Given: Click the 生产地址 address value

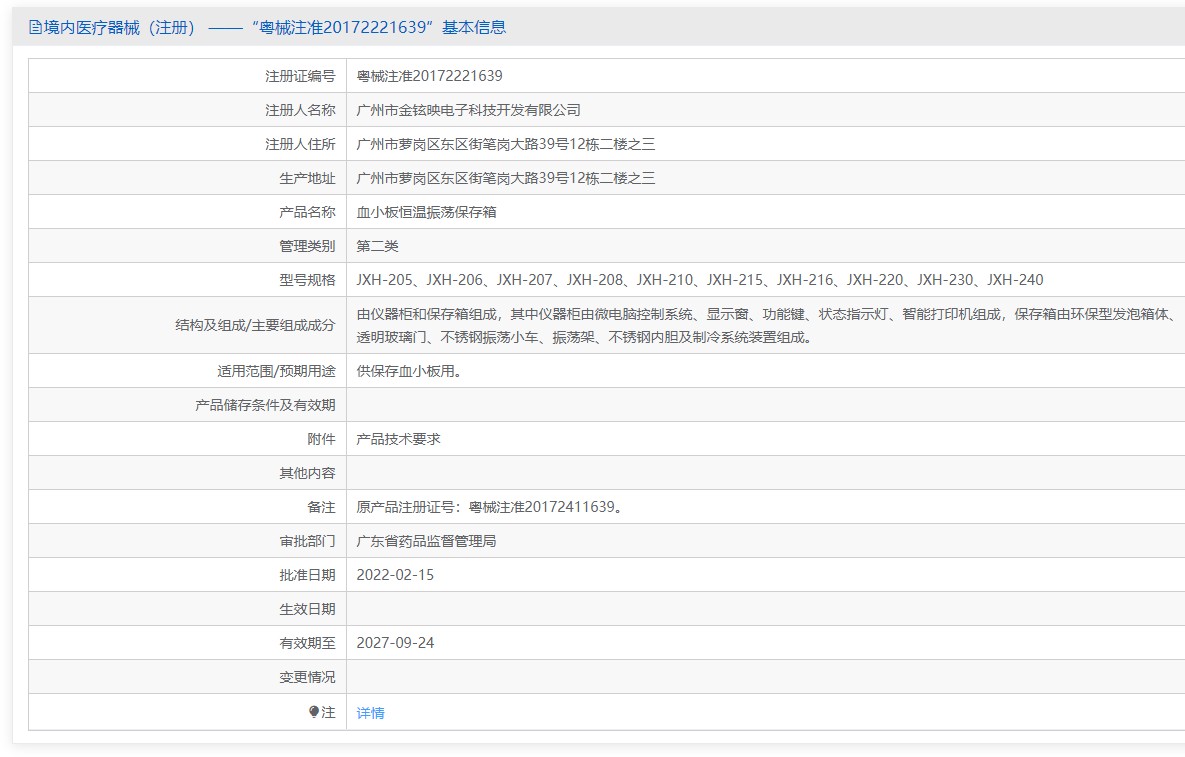Looking at the screenshot, I should tap(506, 178).
